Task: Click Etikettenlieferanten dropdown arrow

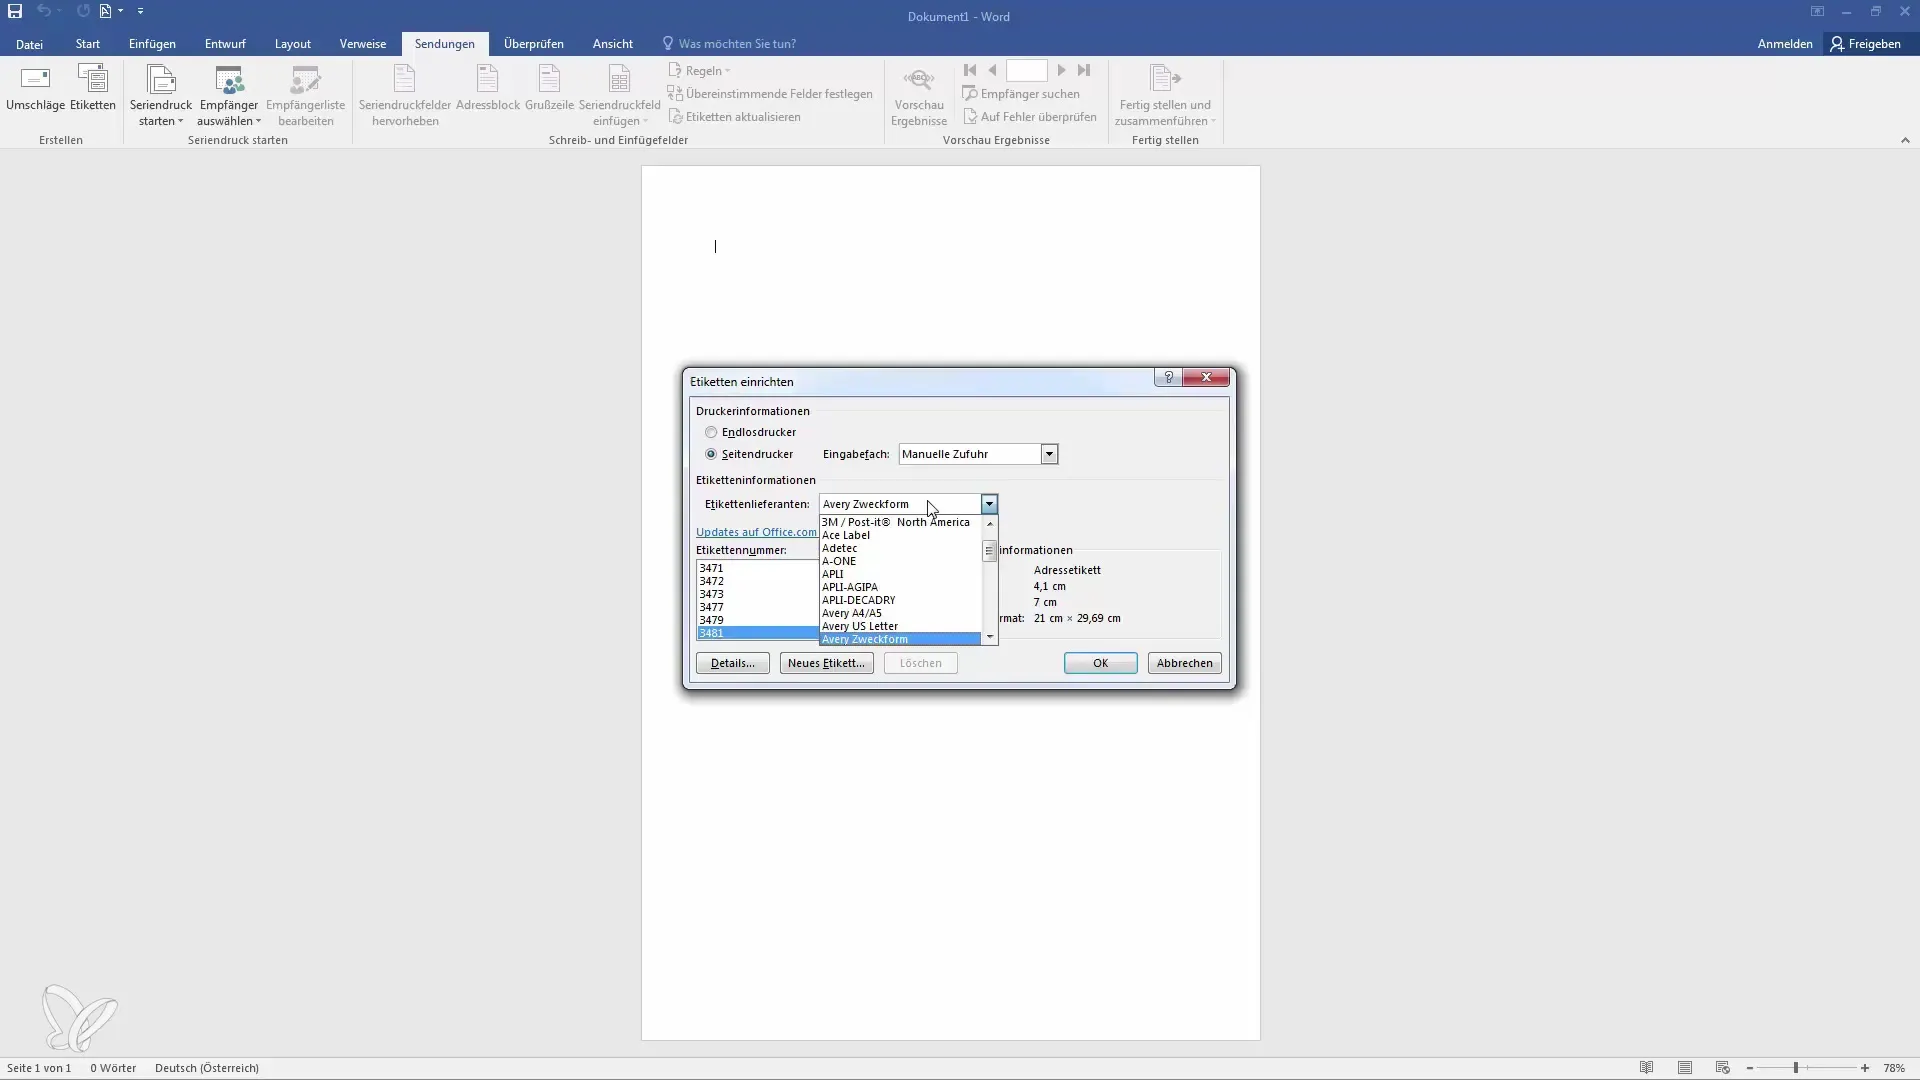Action: [x=989, y=504]
